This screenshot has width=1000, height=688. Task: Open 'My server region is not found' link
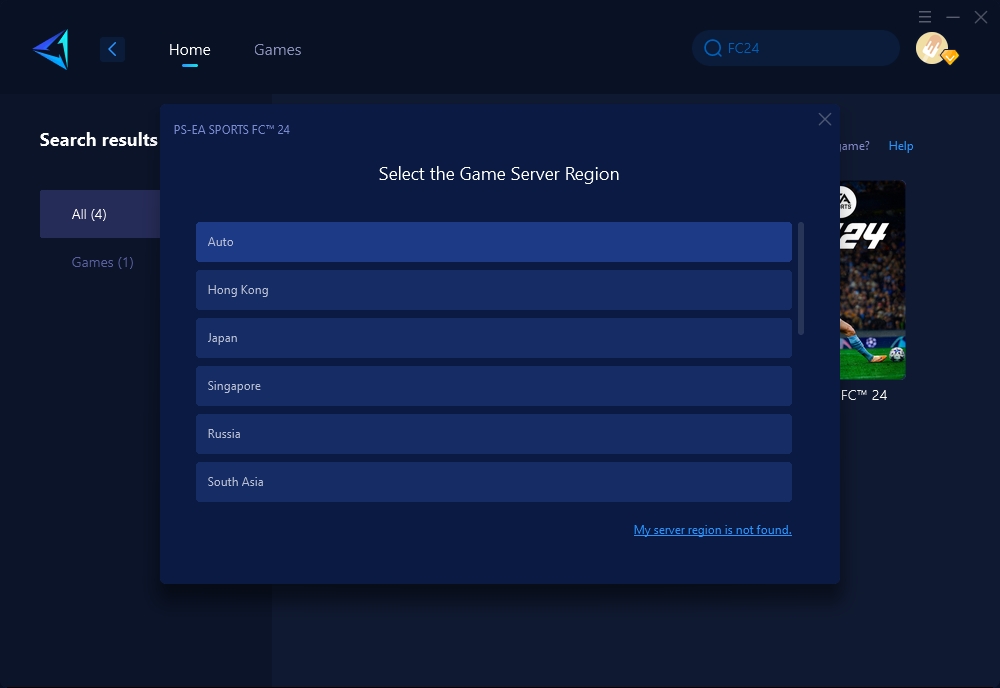point(712,530)
